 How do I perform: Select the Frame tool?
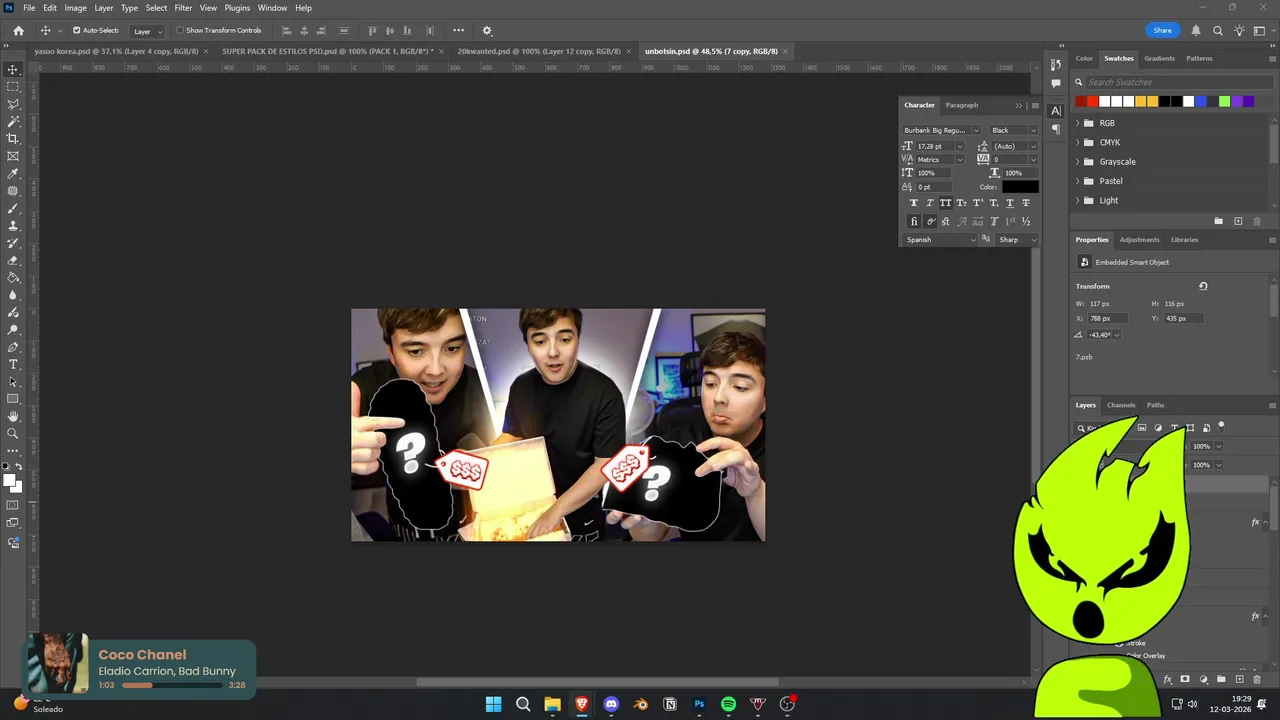[13, 156]
